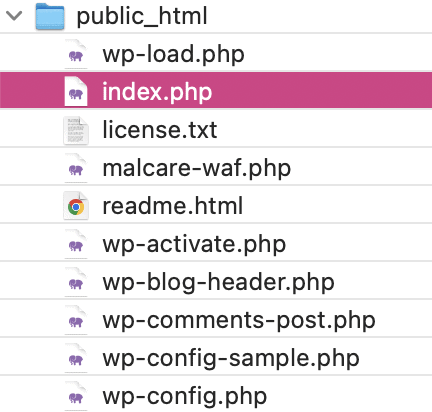
Task: Click the PHP icon beside wp-config-sample.php
Action: pyautogui.click(x=76, y=358)
